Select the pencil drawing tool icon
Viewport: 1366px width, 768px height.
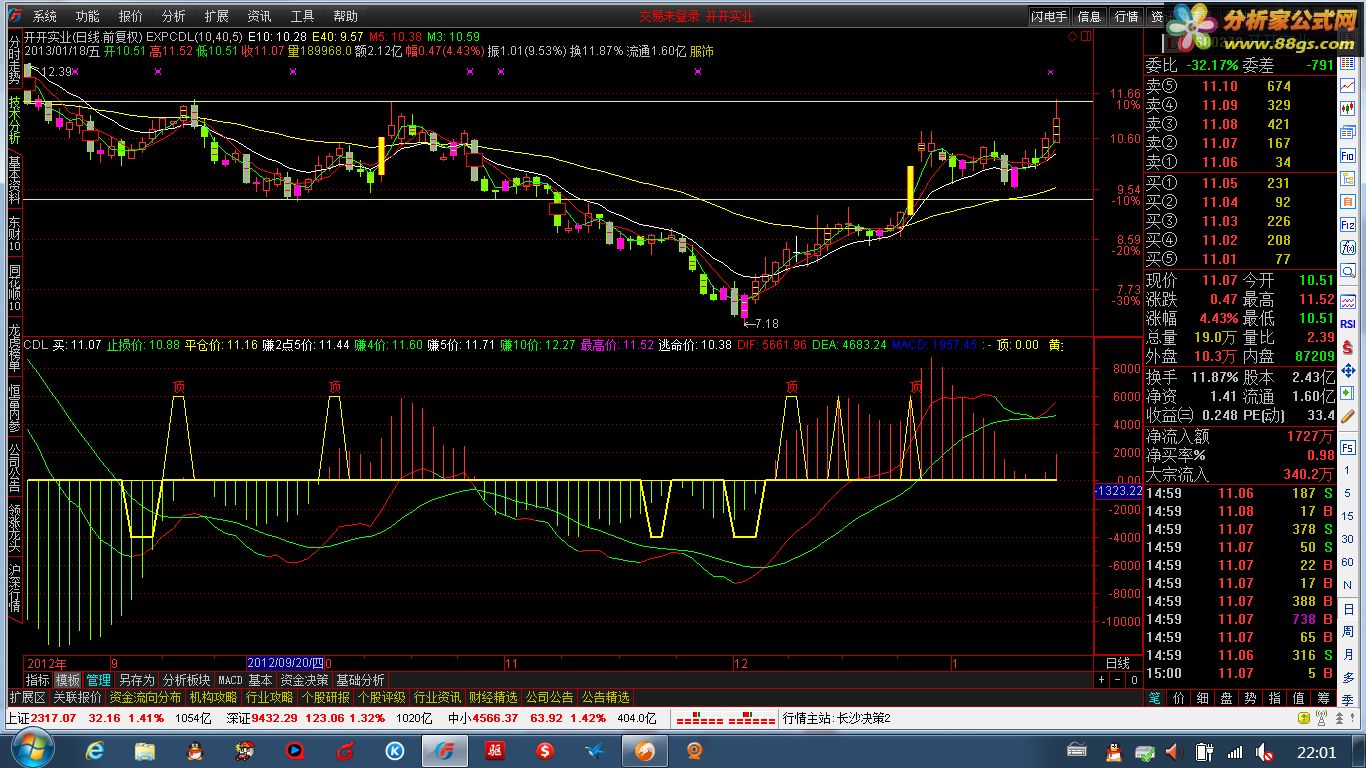tap(1348, 417)
